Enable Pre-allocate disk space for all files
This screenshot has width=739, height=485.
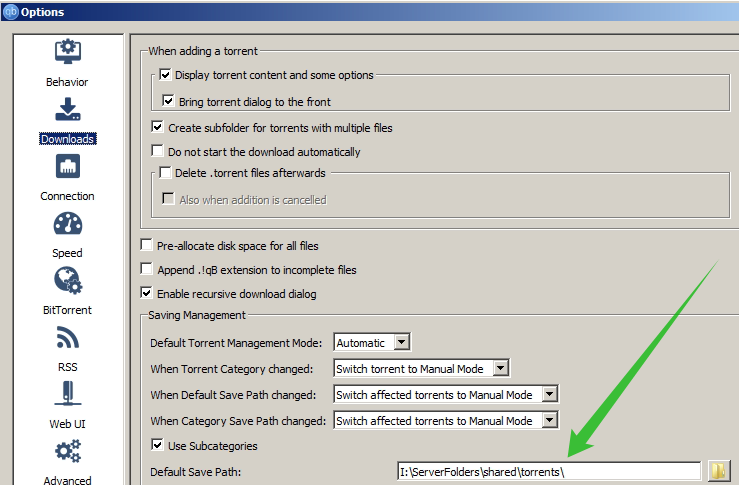point(148,245)
